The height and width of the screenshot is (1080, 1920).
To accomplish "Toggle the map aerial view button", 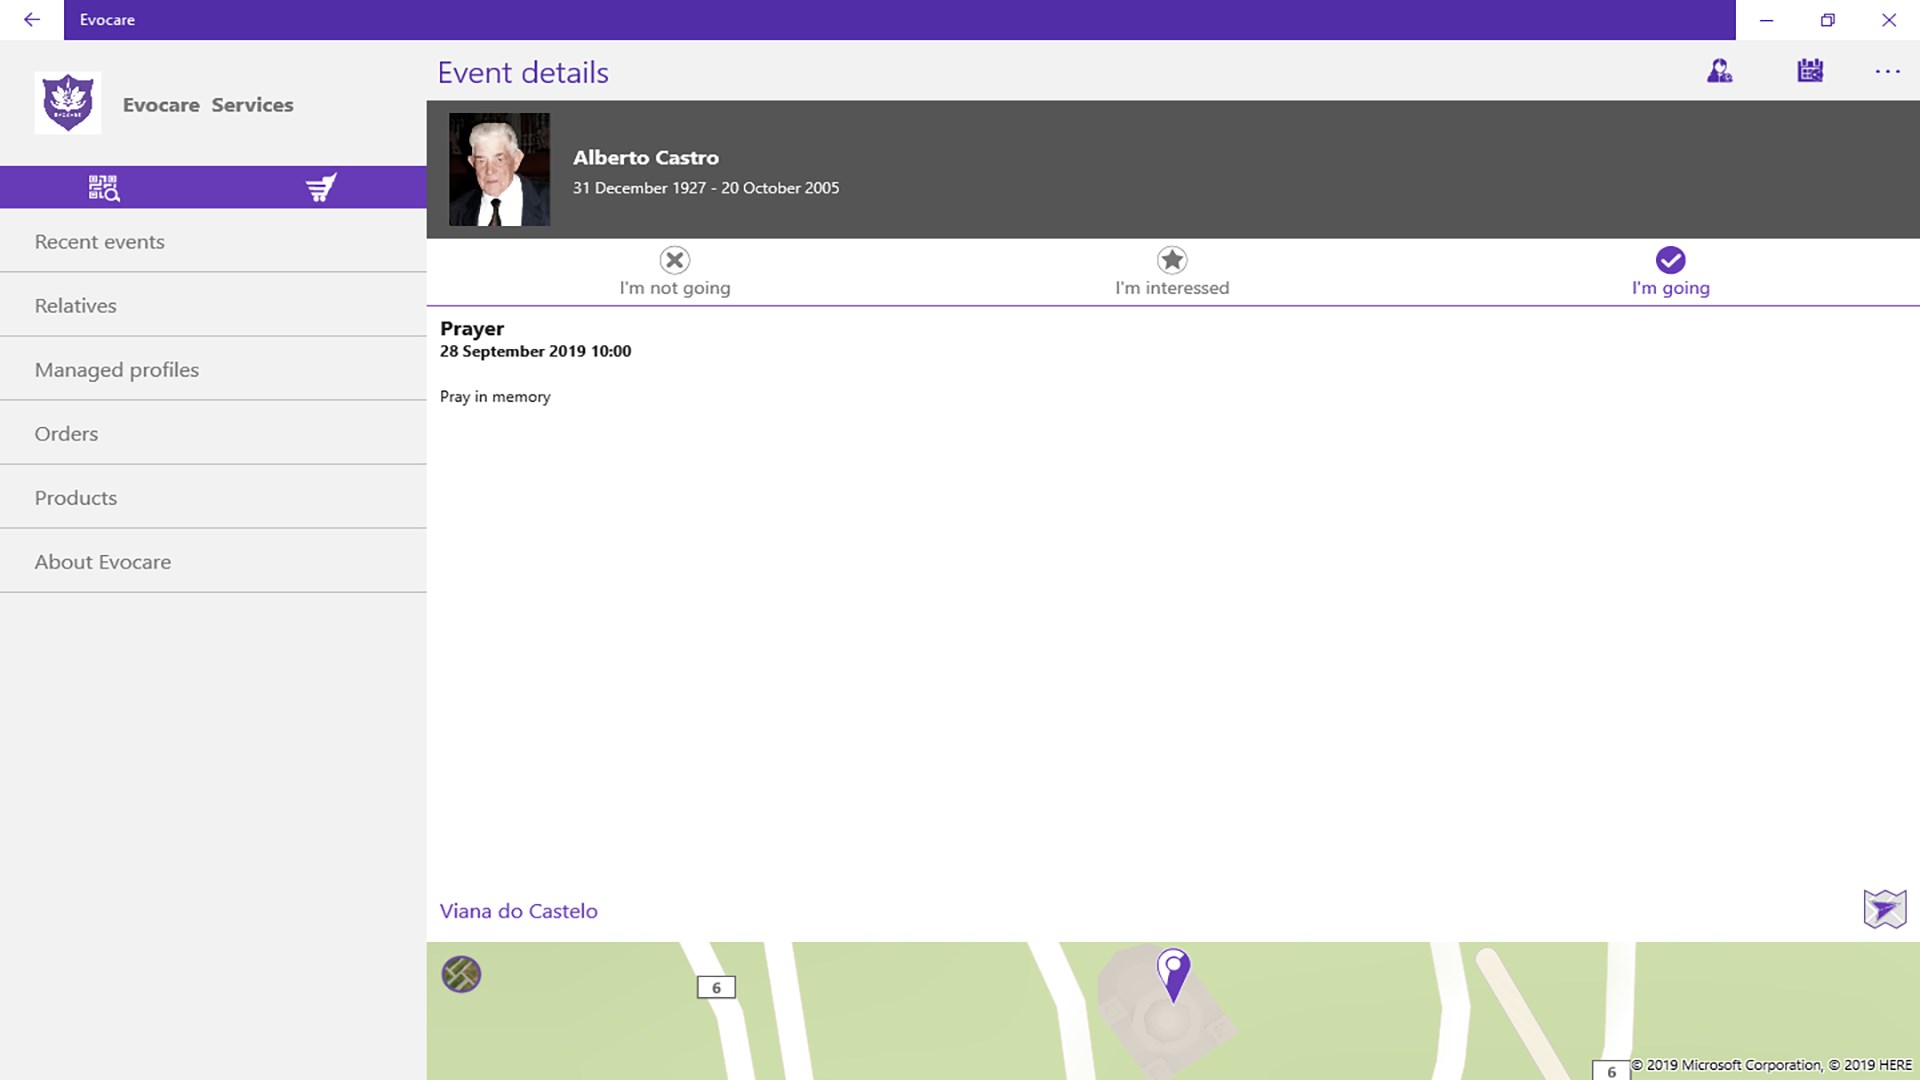I will (x=461, y=974).
